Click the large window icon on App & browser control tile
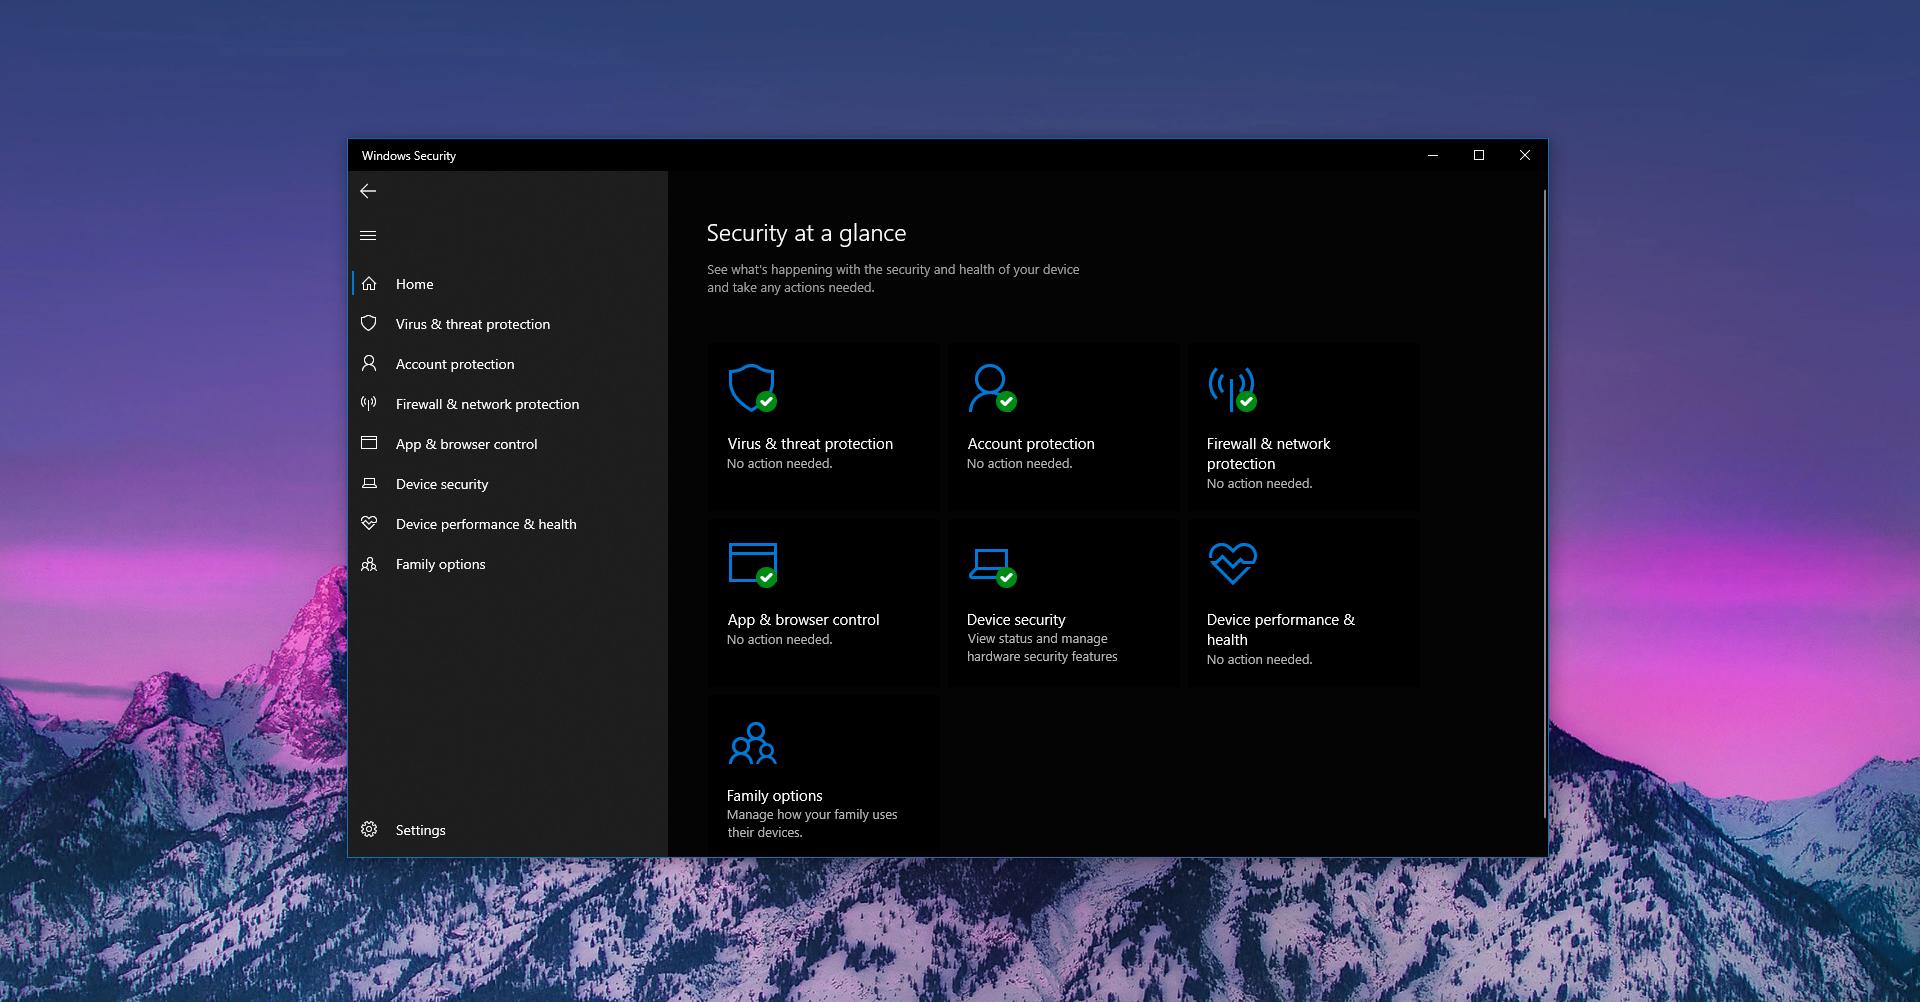This screenshot has width=1920, height=1002. point(752,564)
